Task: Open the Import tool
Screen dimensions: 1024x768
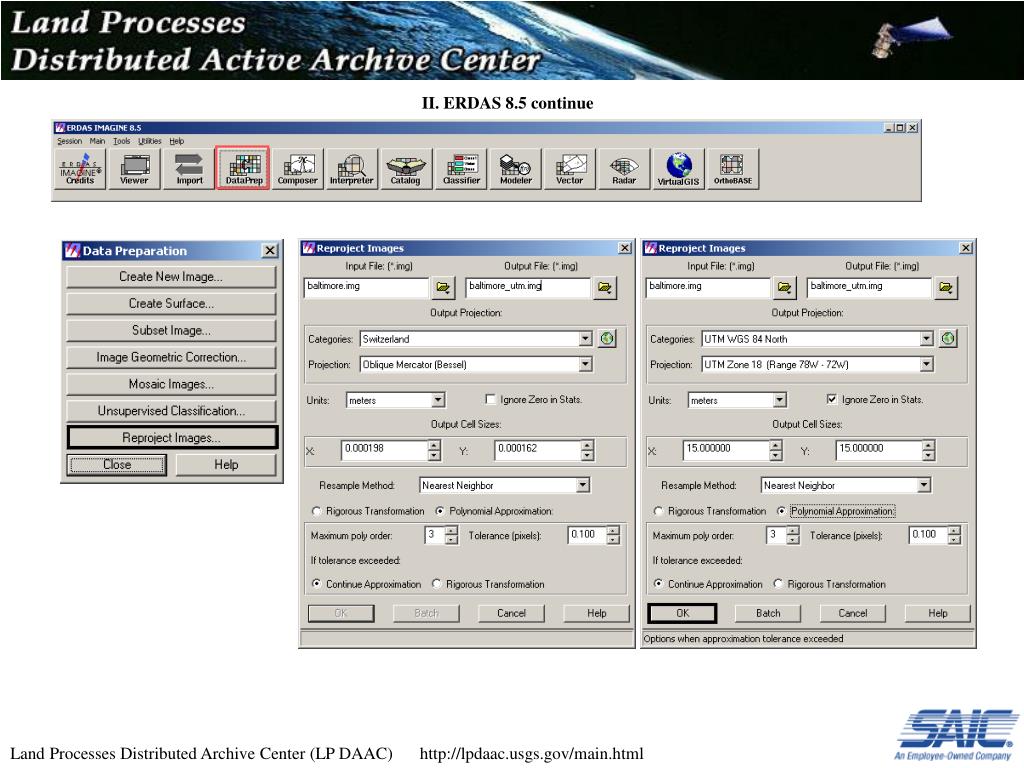Action: tap(189, 168)
